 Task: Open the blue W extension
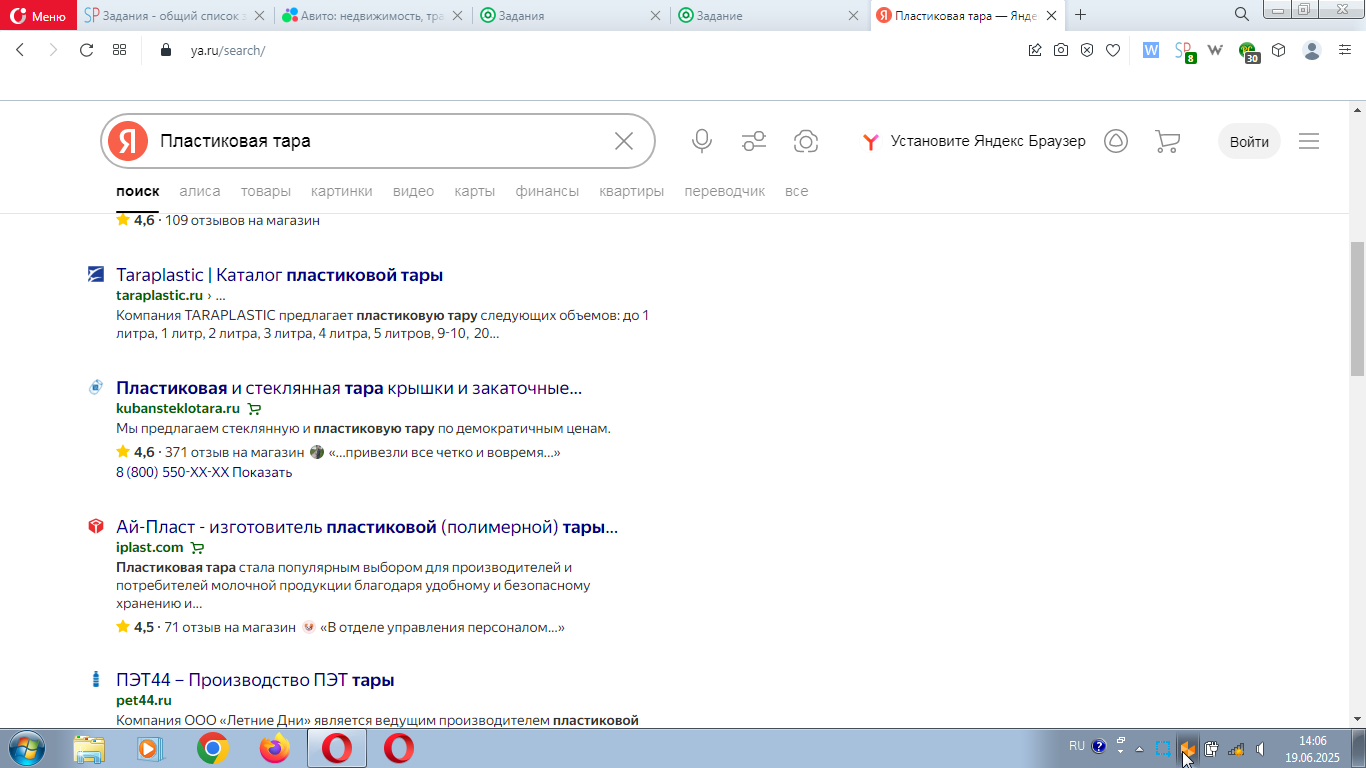click(x=1151, y=50)
